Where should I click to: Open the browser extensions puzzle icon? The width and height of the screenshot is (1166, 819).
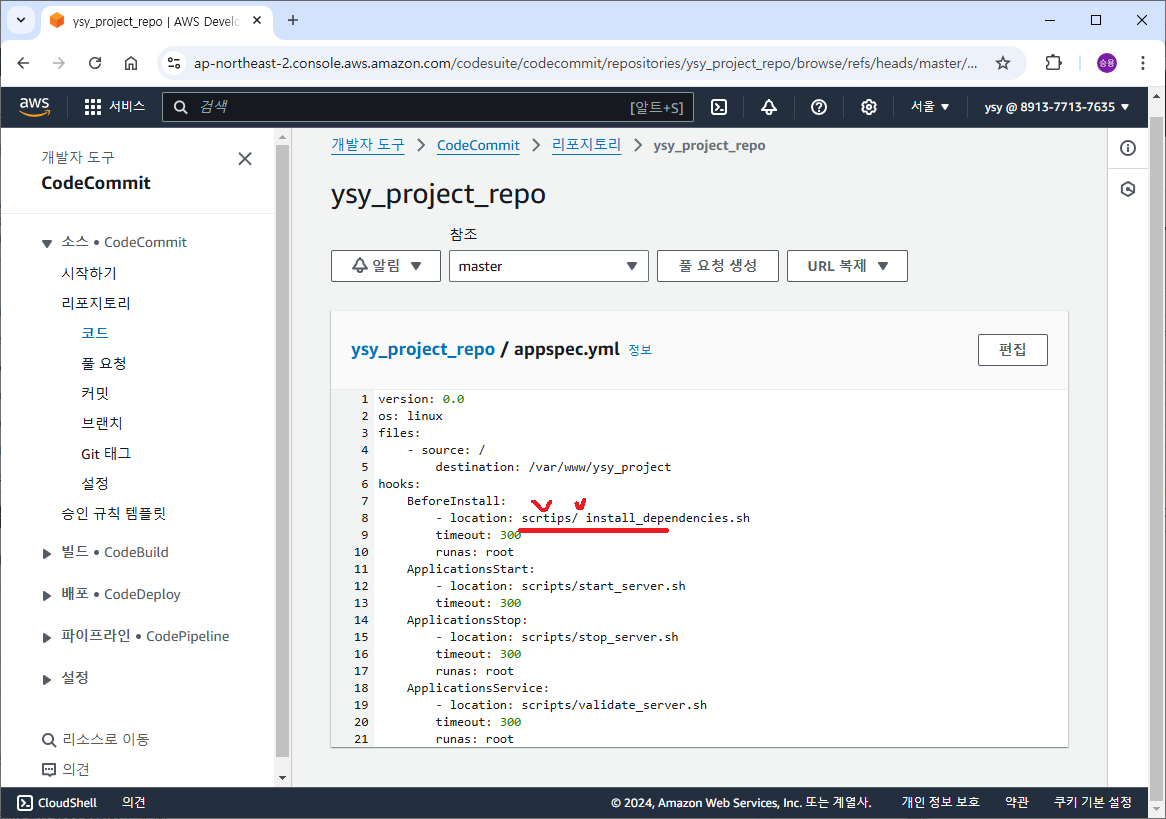pyautogui.click(x=1054, y=63)
